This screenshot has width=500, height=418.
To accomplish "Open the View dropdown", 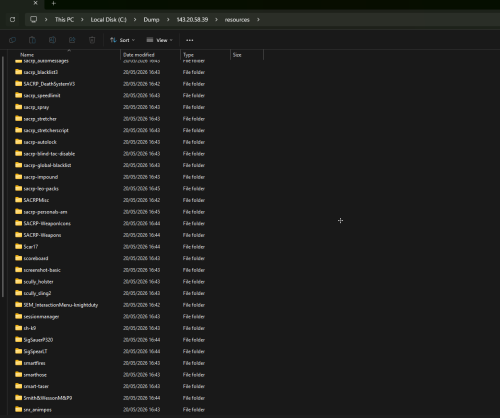I will point(160,40).
